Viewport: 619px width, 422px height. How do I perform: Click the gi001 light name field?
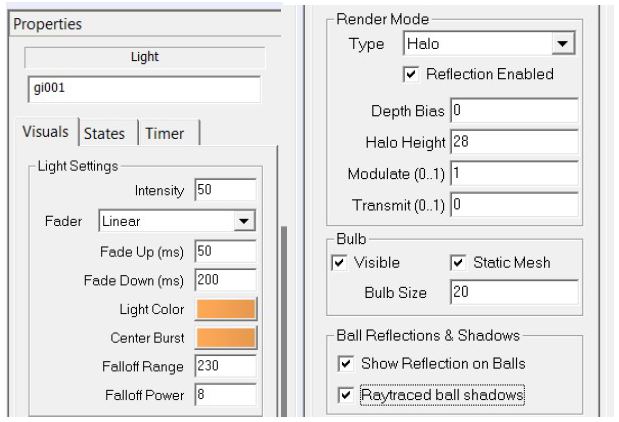(x=144, y=89)
